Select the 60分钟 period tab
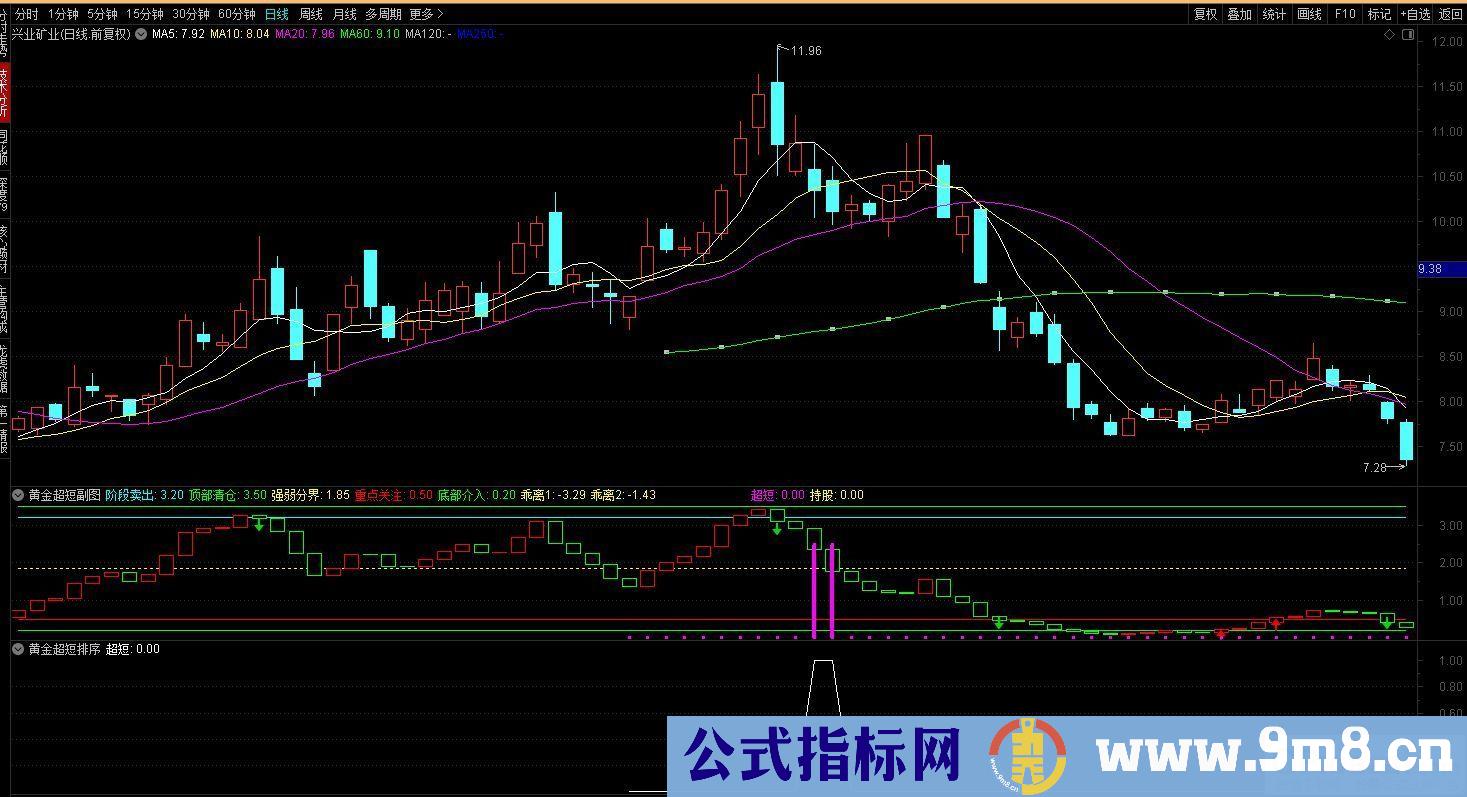Image resolution: width=1467 pixels, height=797 pixels. click(236, 14)
